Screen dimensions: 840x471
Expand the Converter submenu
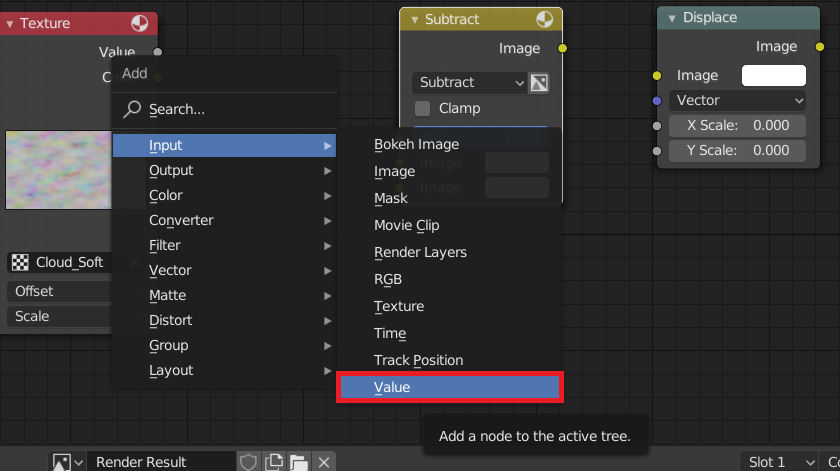[x=224, y=220]
